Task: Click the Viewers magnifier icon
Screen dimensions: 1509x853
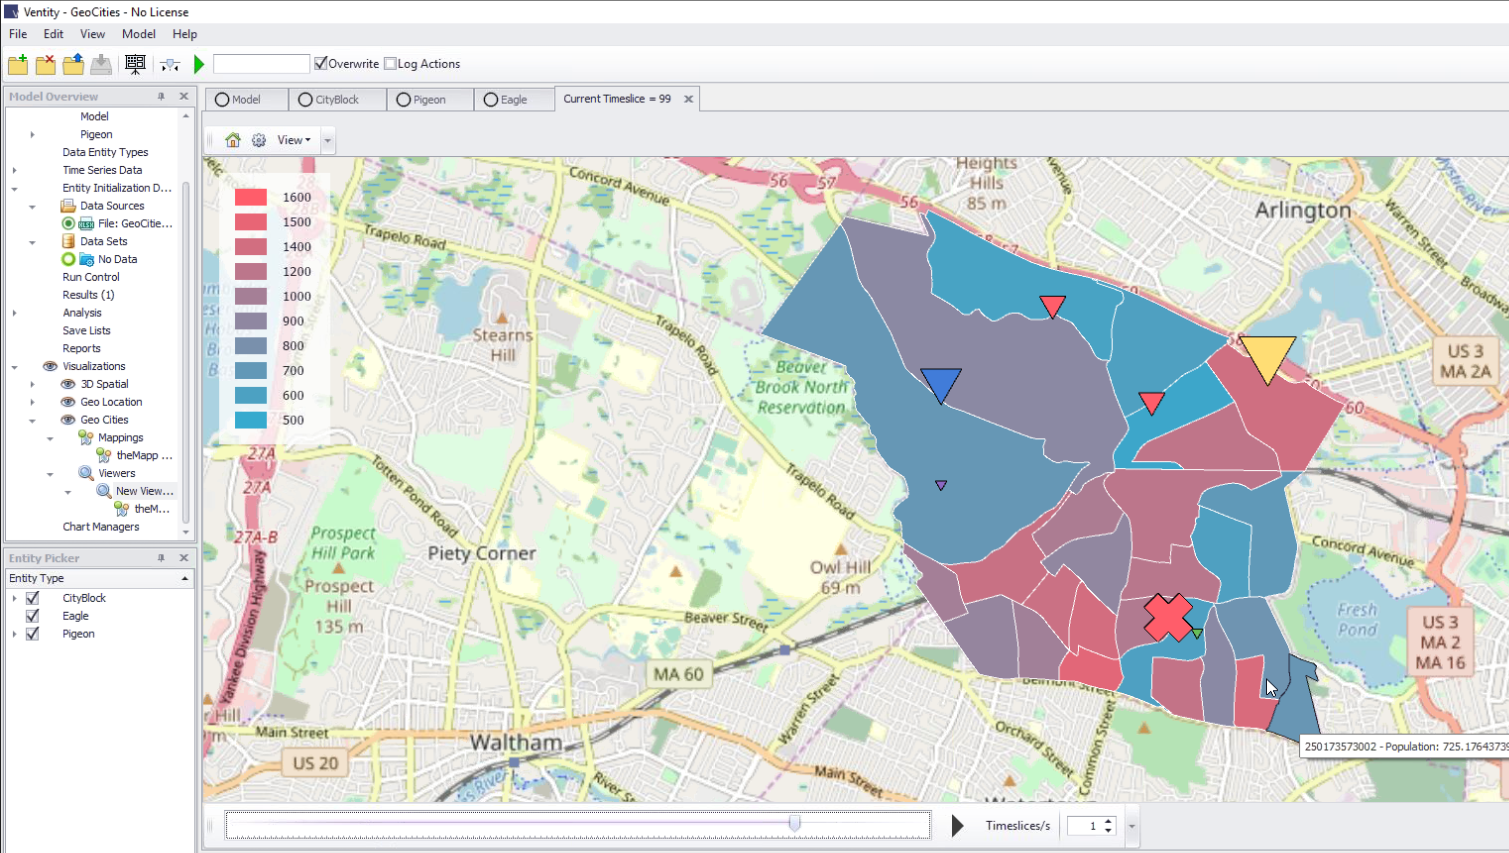Action: coord(86,473)
